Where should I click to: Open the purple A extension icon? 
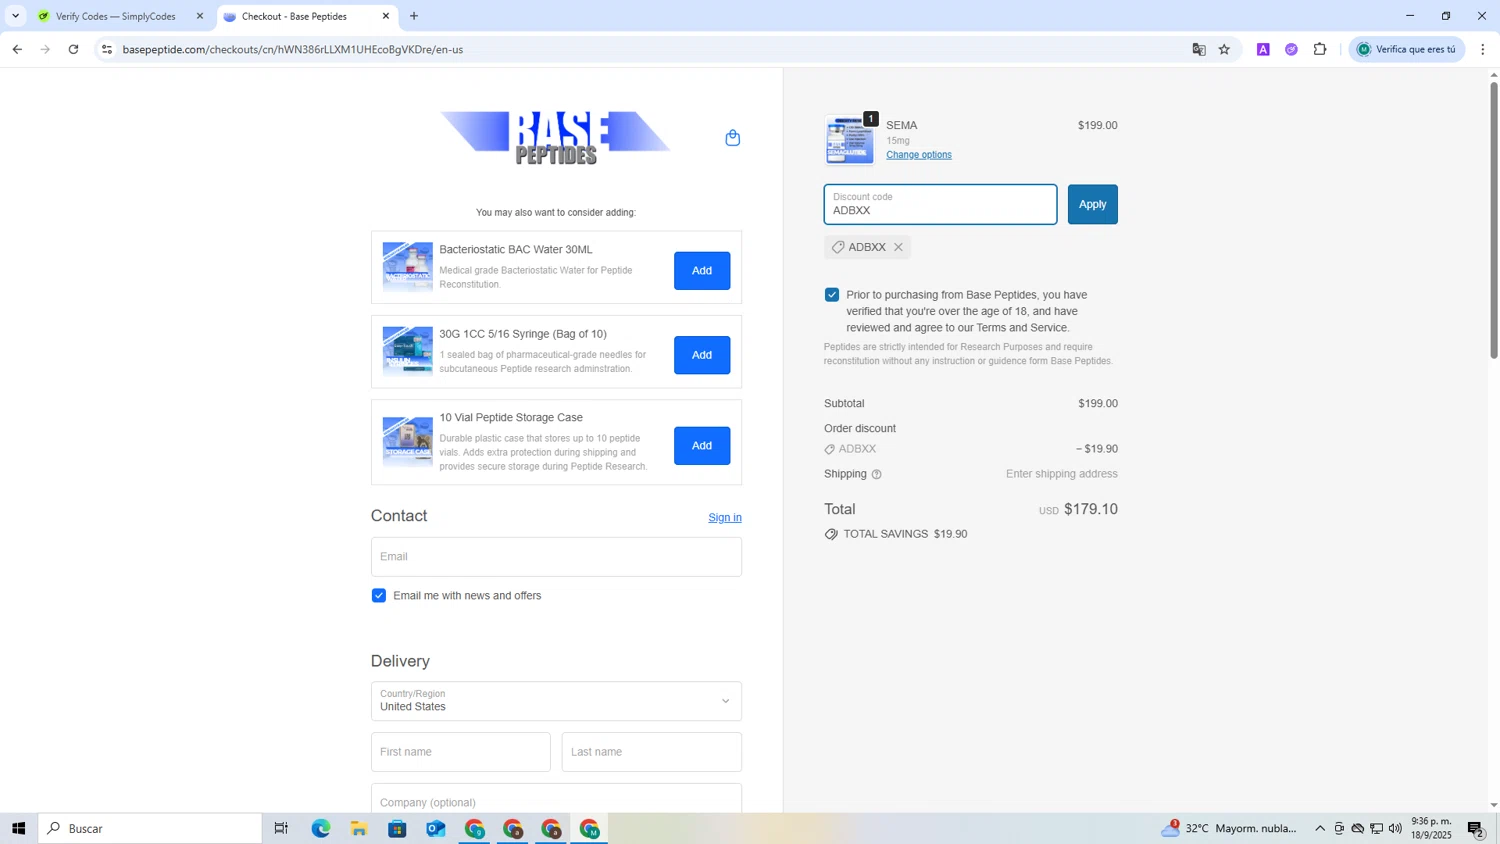coord(1263,49)
